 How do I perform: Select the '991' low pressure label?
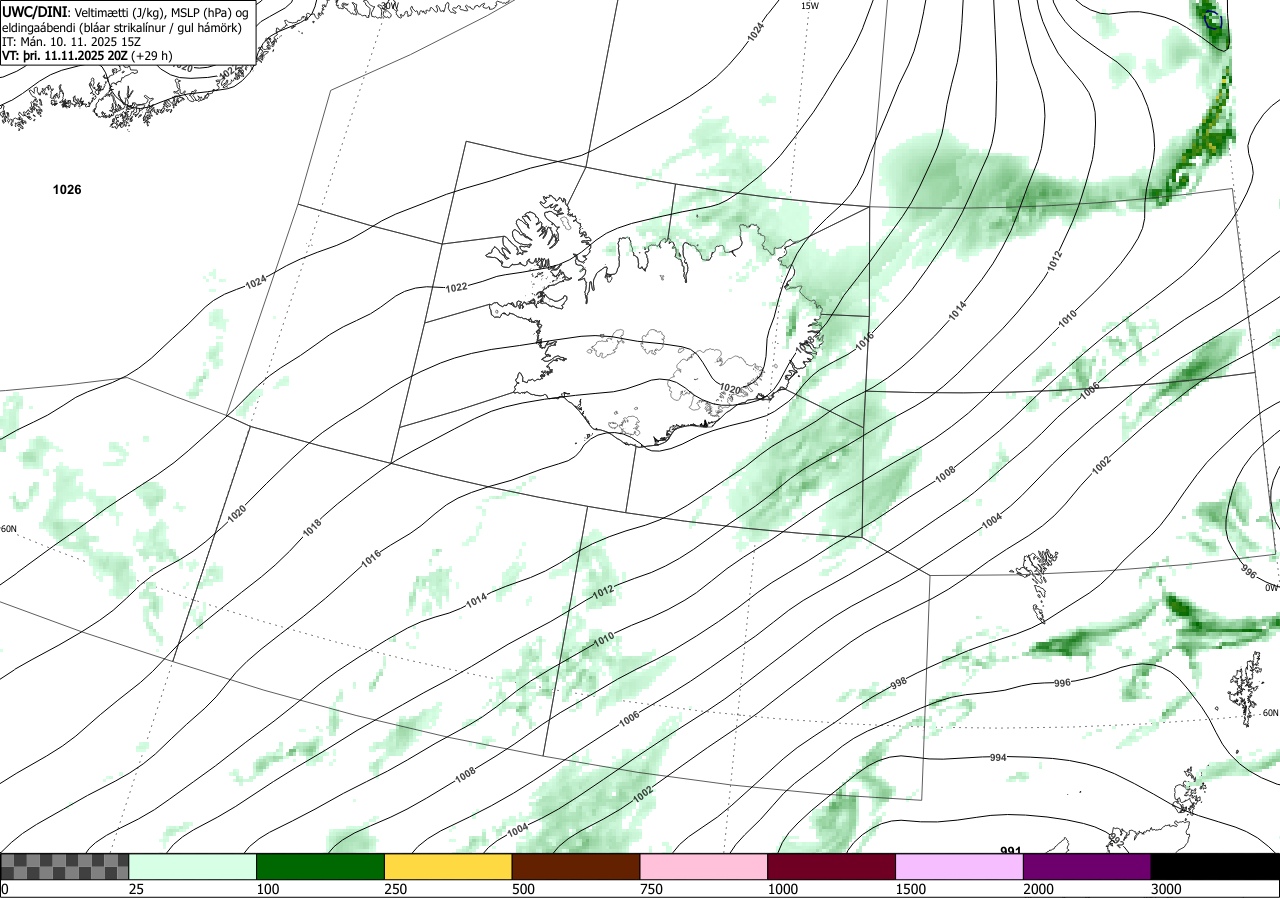pos(1011,851)
